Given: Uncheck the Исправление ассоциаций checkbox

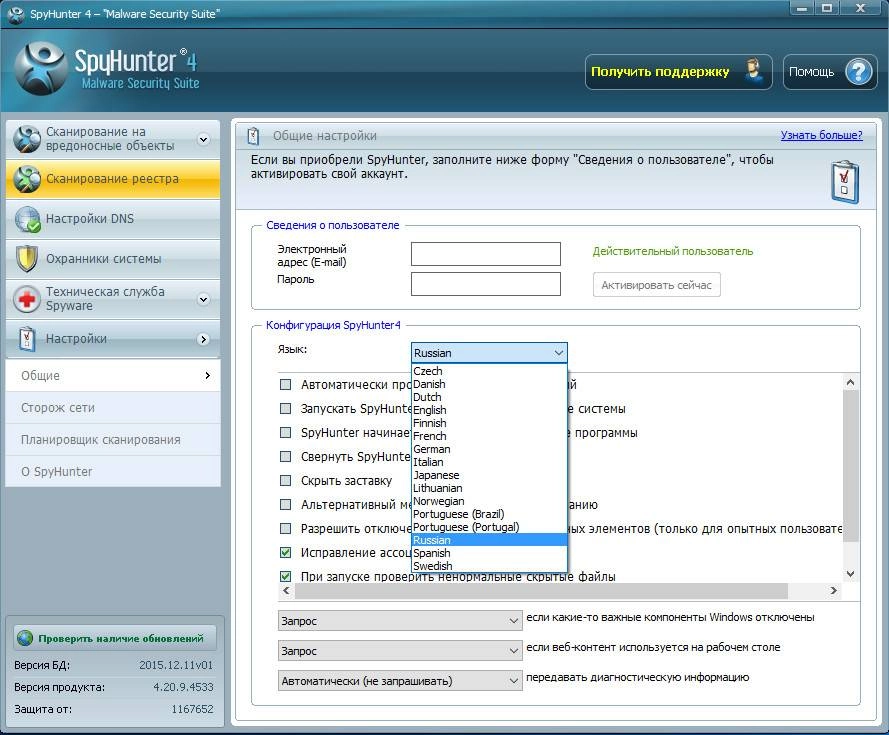Looking at the screenshot, I should click(286, 552).
